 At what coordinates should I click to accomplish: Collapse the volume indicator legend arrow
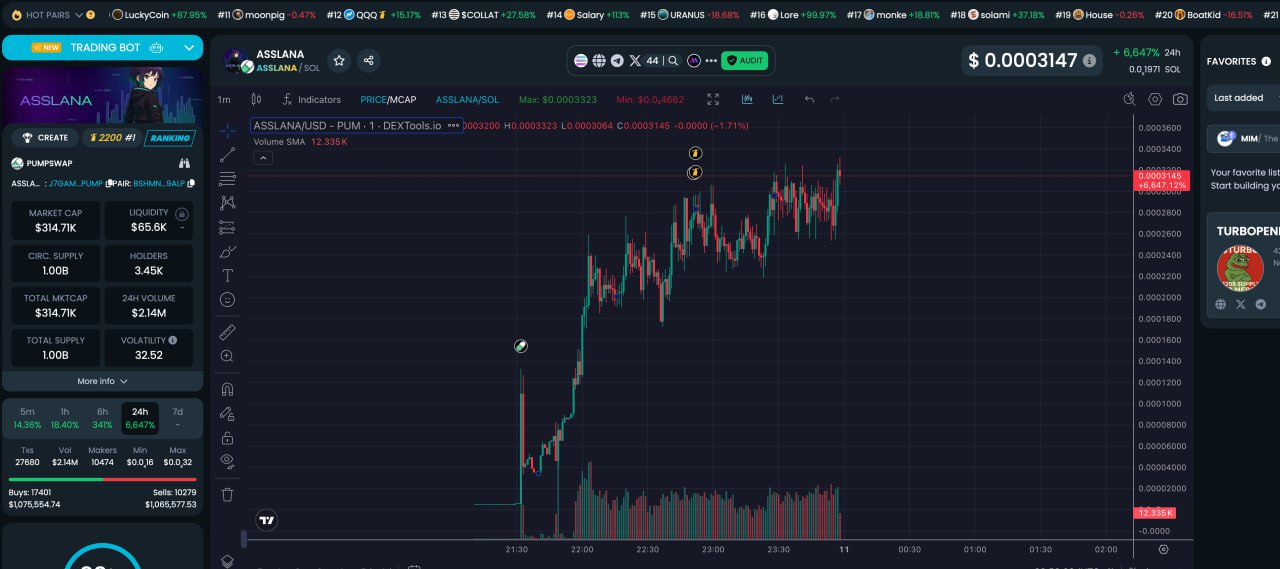coord(263,158)
